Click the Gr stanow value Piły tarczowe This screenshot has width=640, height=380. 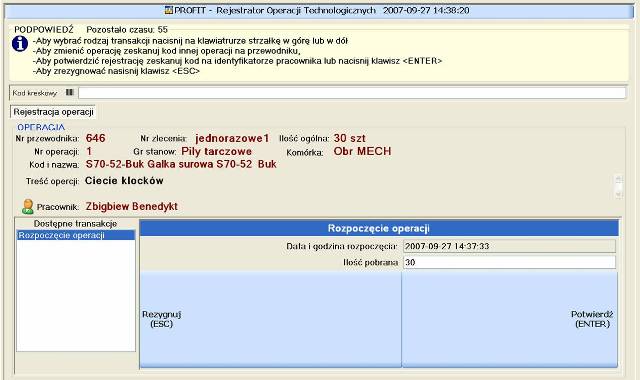(x=216, y=151)
